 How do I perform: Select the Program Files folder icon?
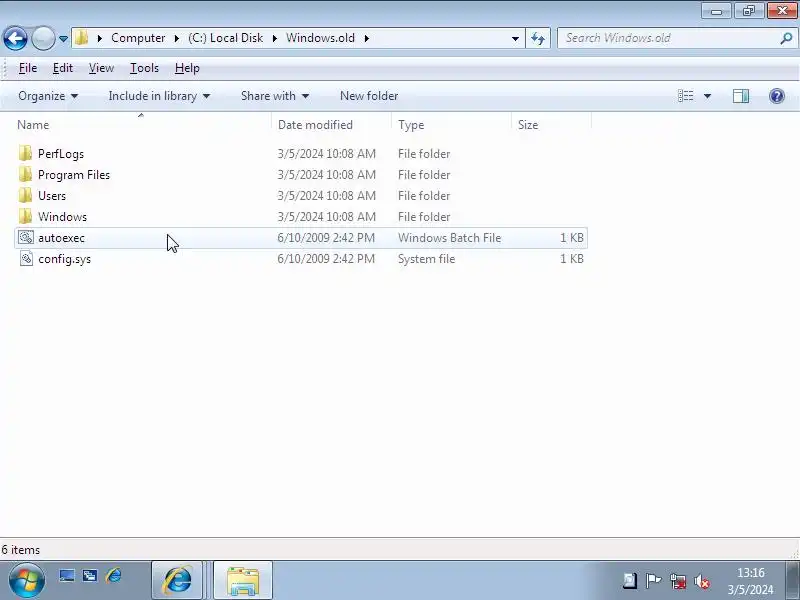pyautogui.click(x=25, y=174)
